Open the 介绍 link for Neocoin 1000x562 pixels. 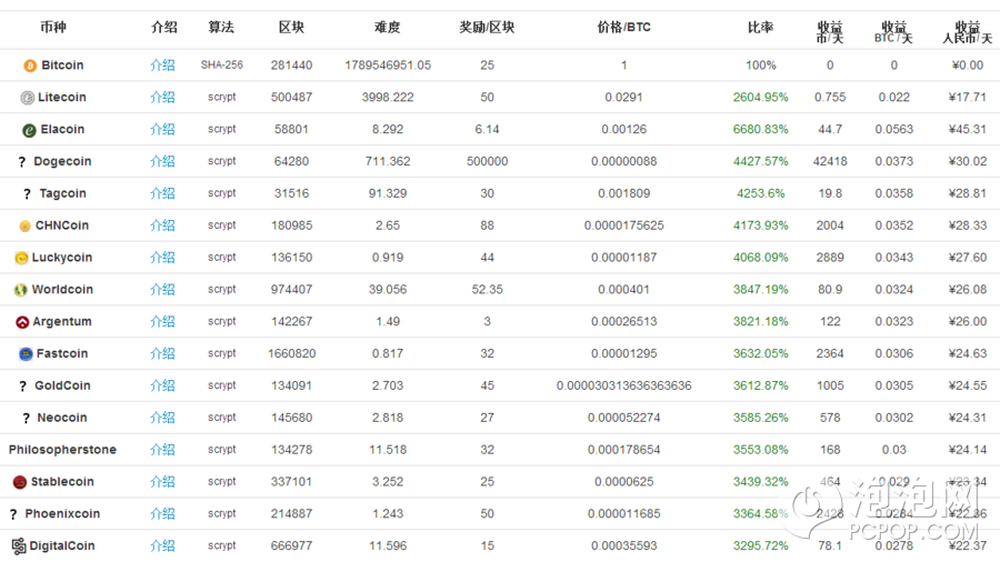(x=162, y=418)
